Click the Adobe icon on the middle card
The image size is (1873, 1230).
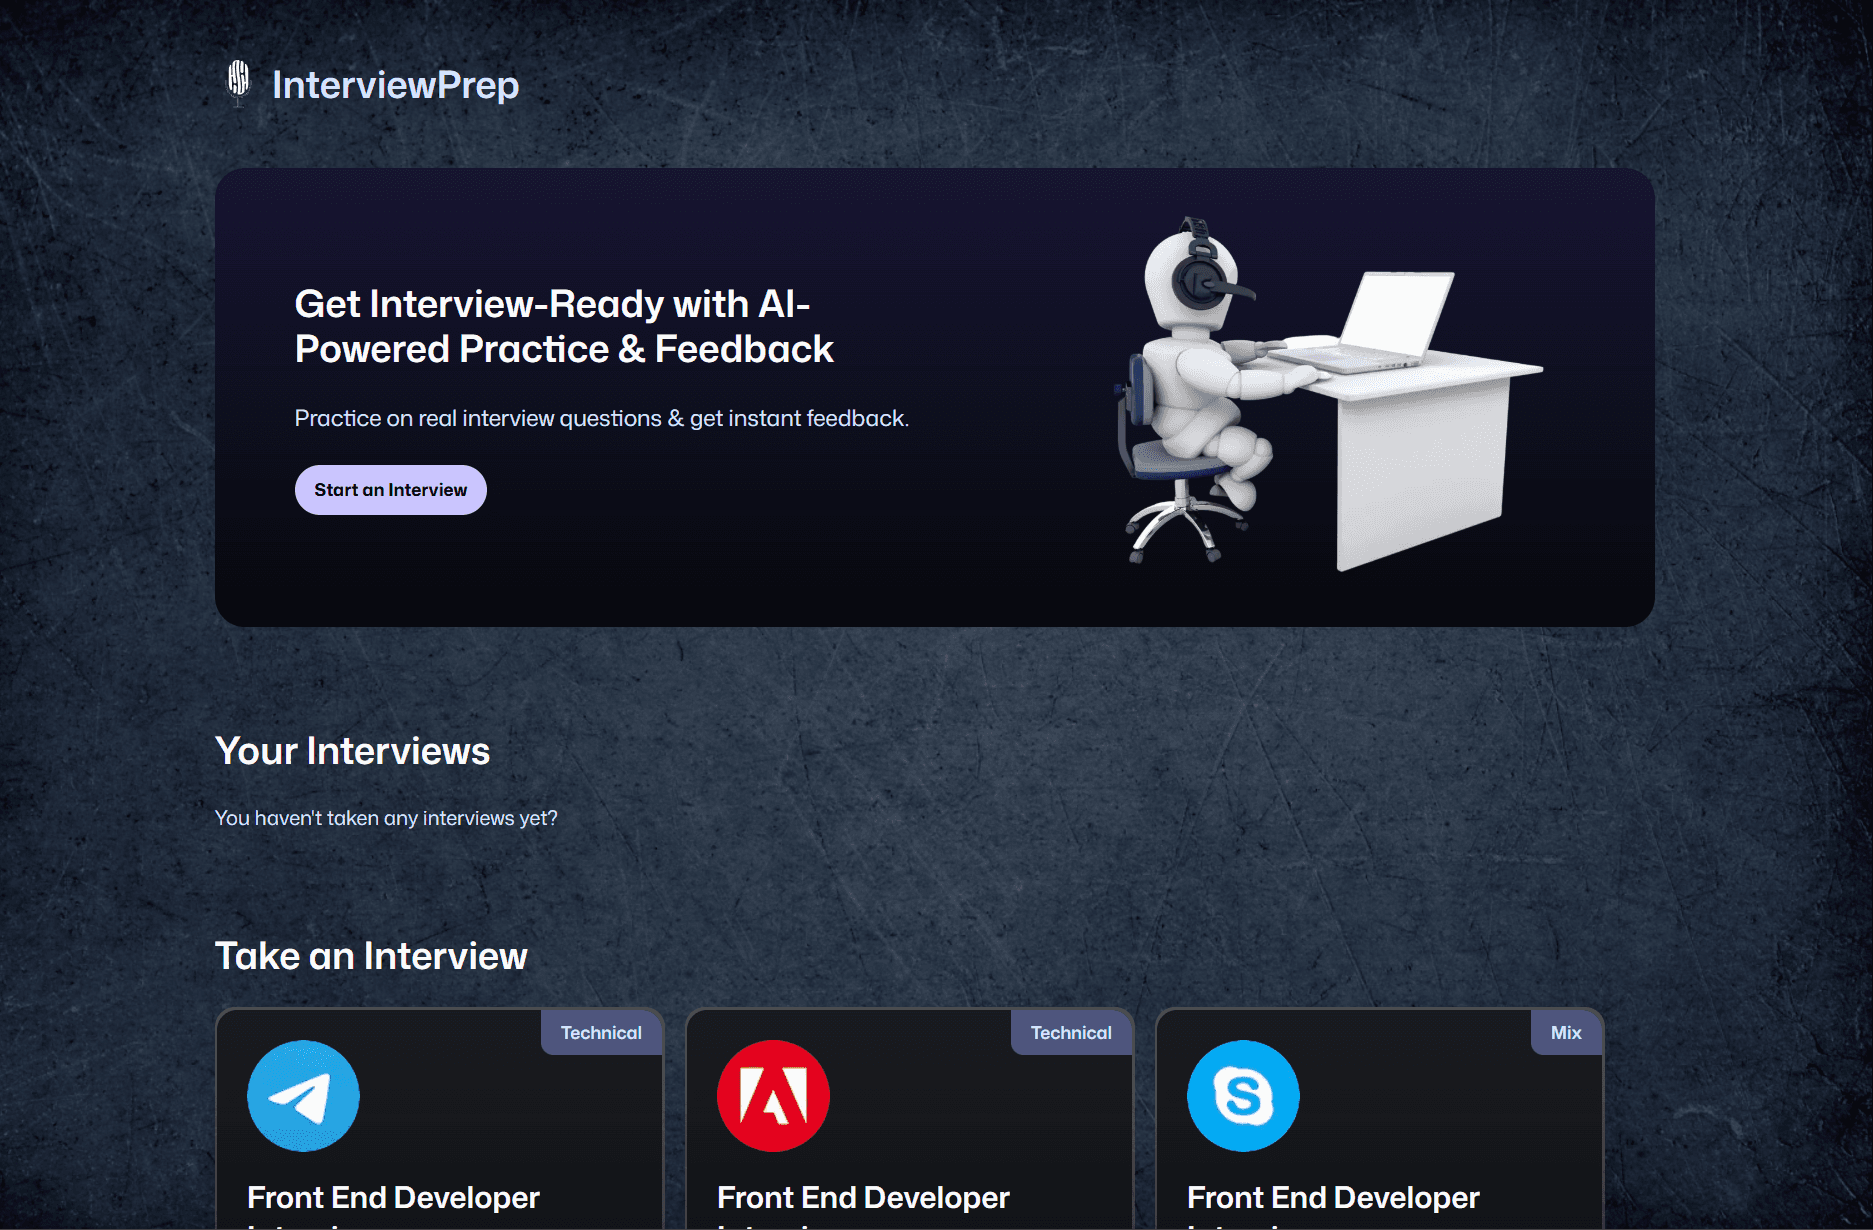tap(771, 1095)
